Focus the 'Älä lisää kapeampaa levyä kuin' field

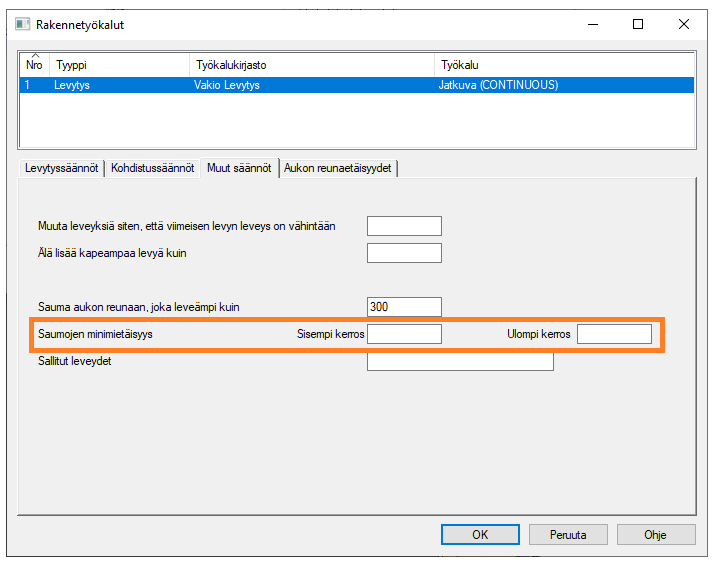pos(404,253)
